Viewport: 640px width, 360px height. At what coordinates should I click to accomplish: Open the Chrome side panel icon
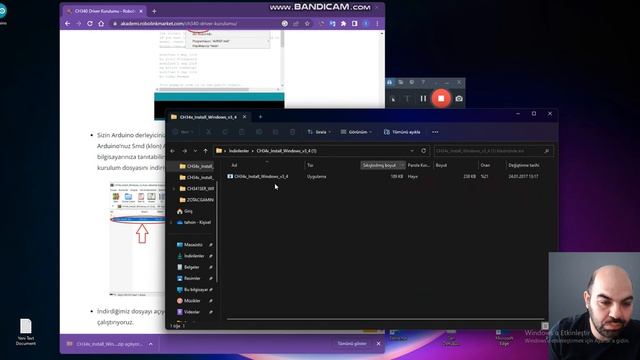point(355,24)
